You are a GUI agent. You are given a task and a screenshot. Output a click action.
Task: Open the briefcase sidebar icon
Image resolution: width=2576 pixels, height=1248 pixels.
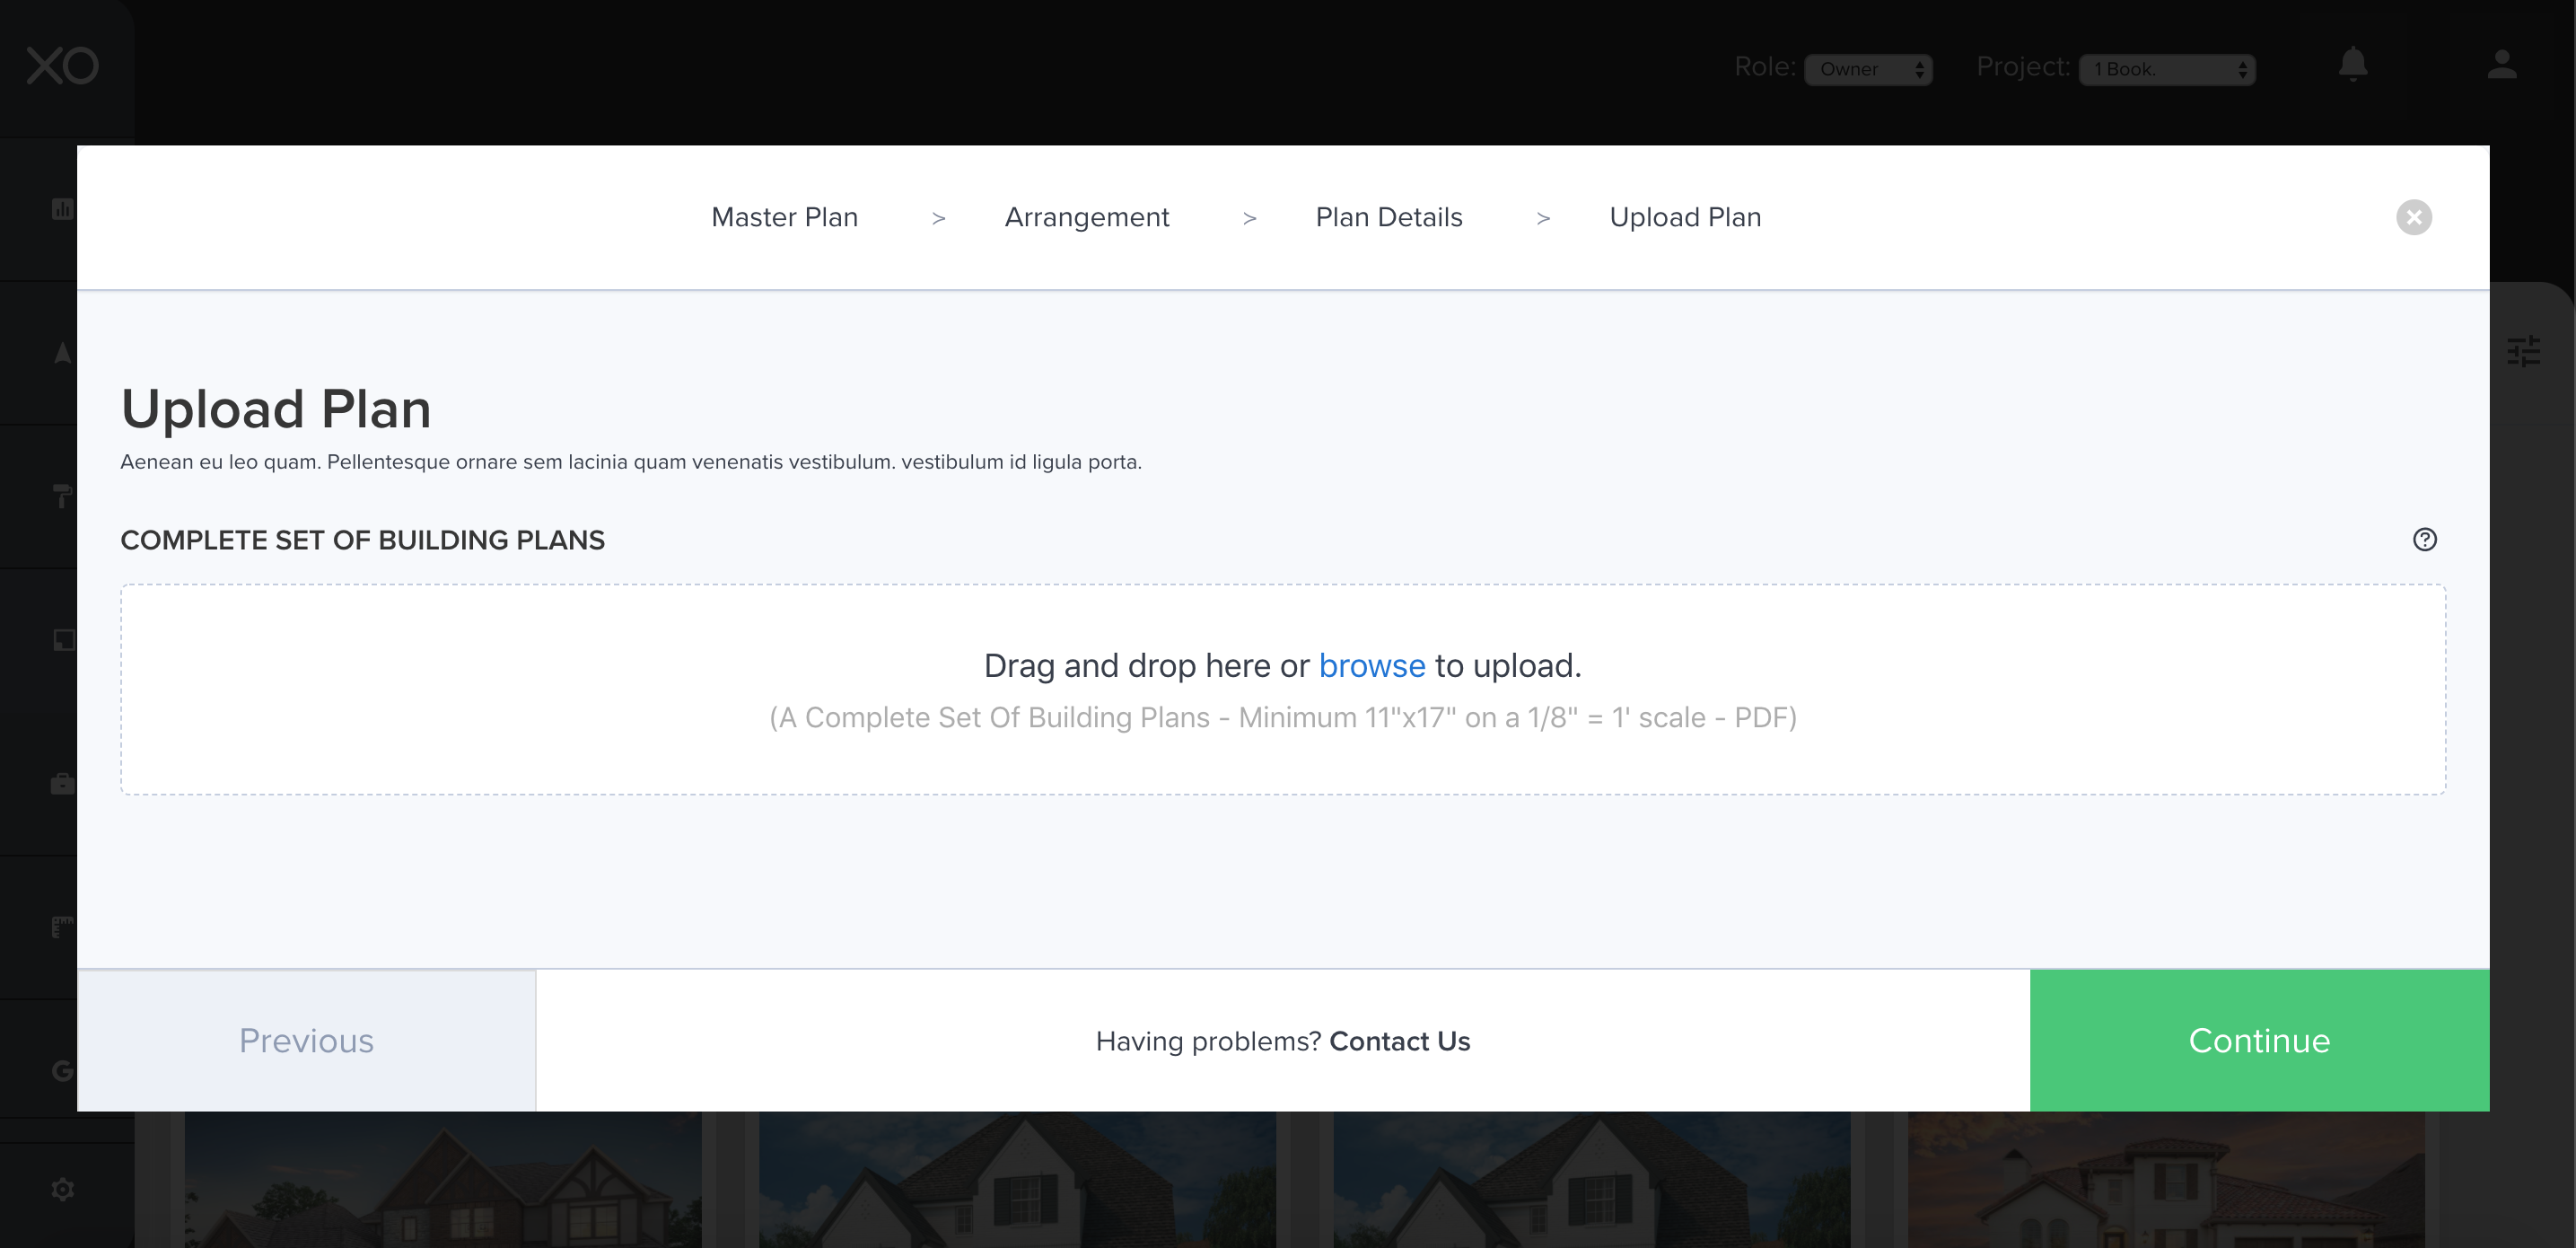pos(62,783)
